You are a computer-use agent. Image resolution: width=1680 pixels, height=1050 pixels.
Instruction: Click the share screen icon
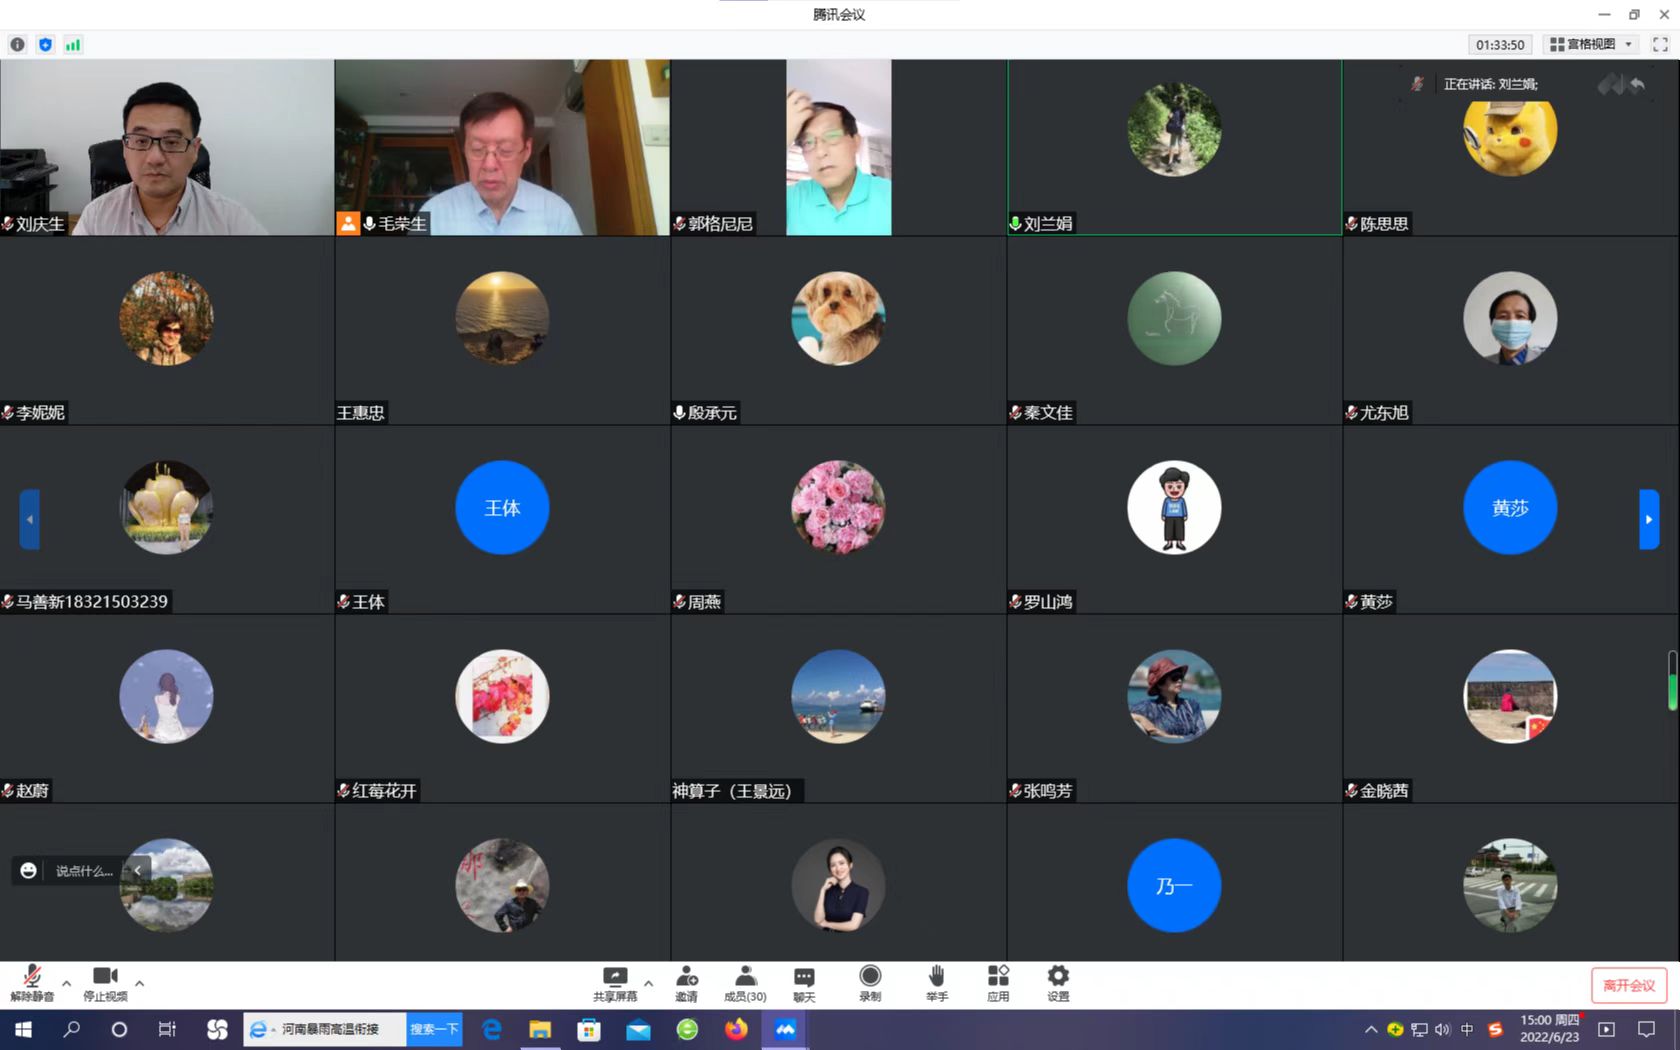614,983
